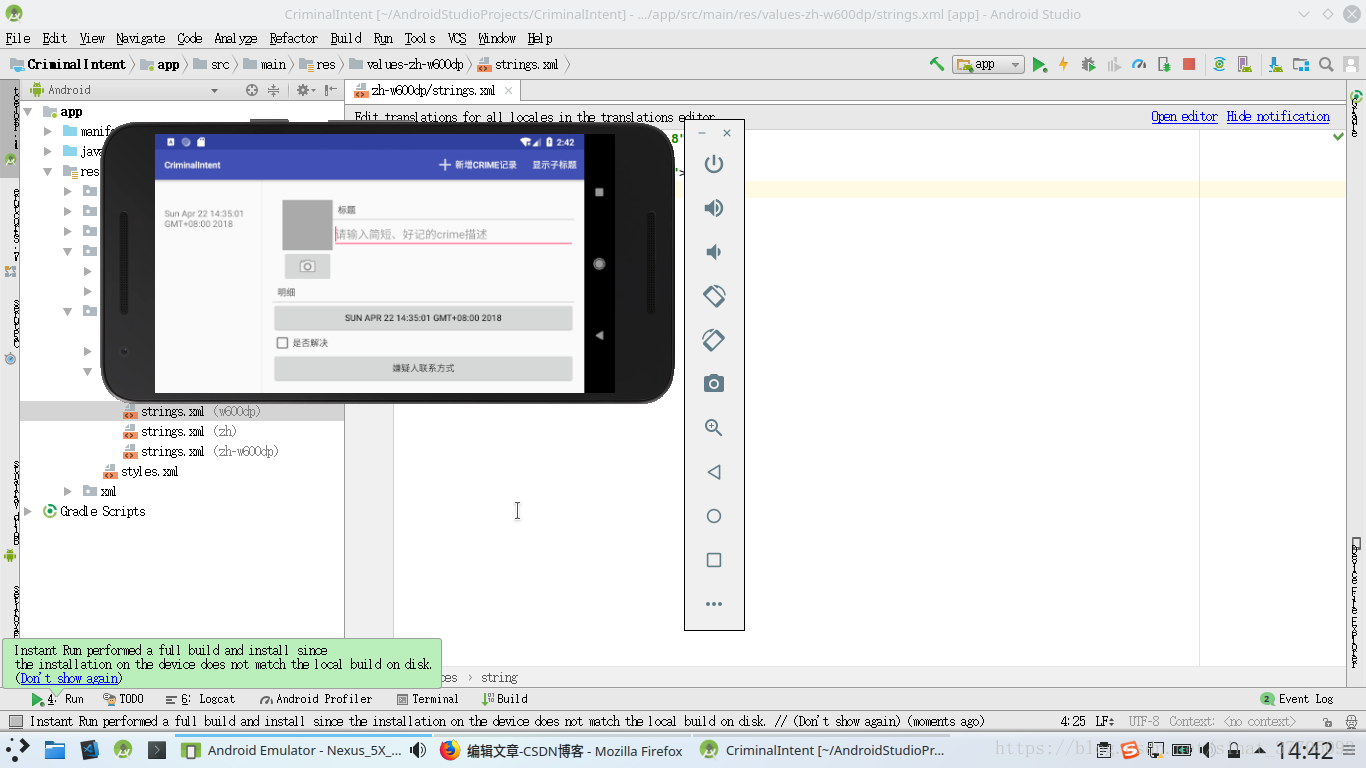Click the crime title input field
The width and height of the screenshot is (1366, 768).
point(453,234)
